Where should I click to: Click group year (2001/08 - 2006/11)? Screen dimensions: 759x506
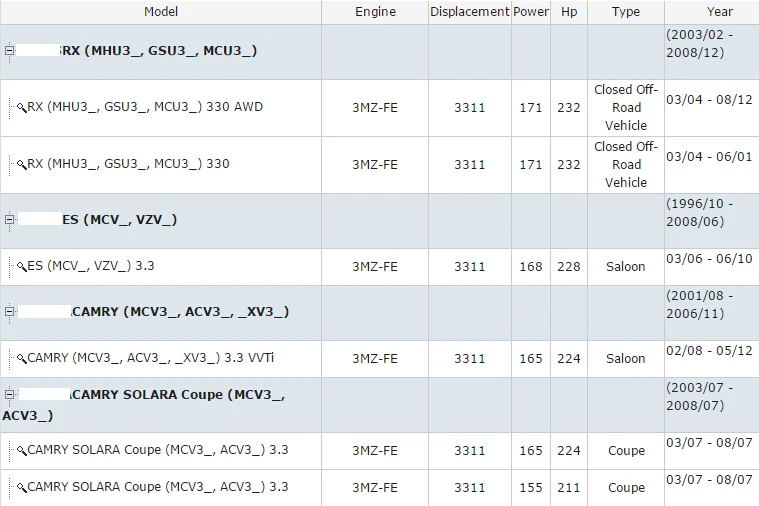[x=699, y=305]
